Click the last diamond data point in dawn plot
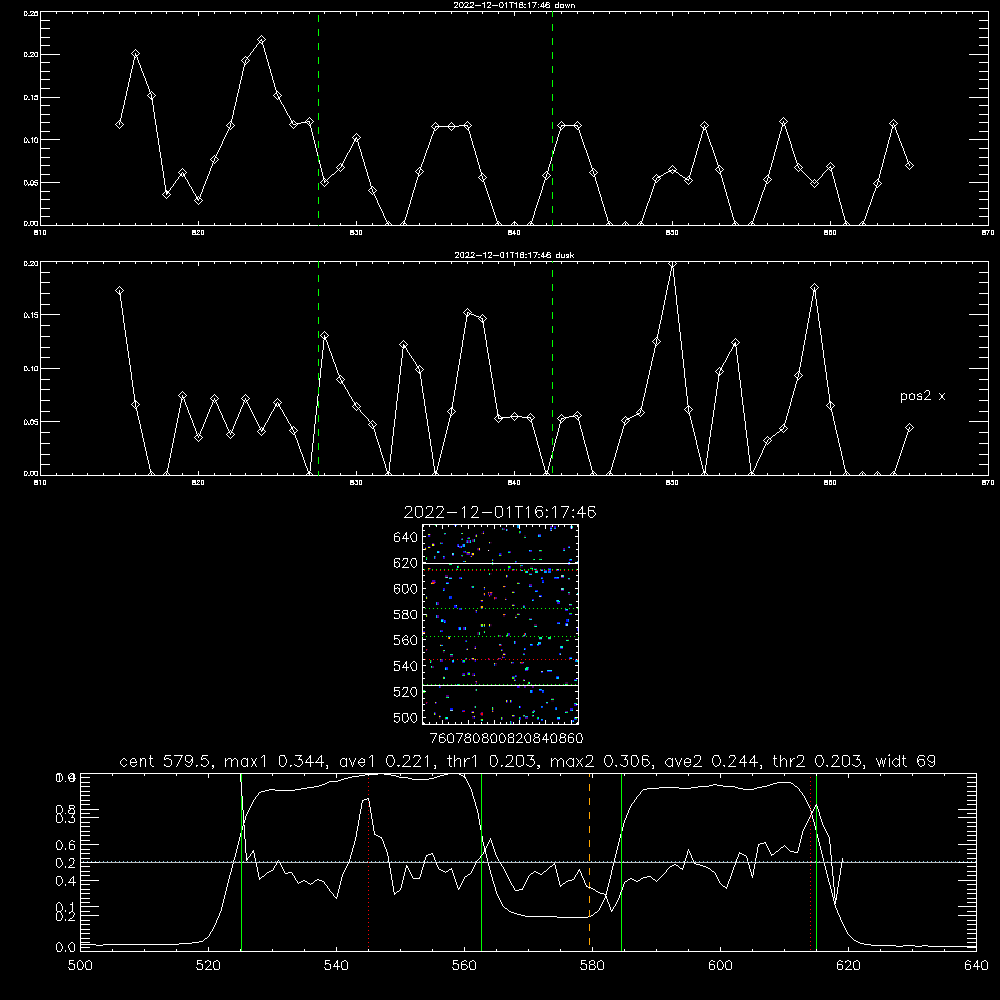 click(x=909, y=166)
